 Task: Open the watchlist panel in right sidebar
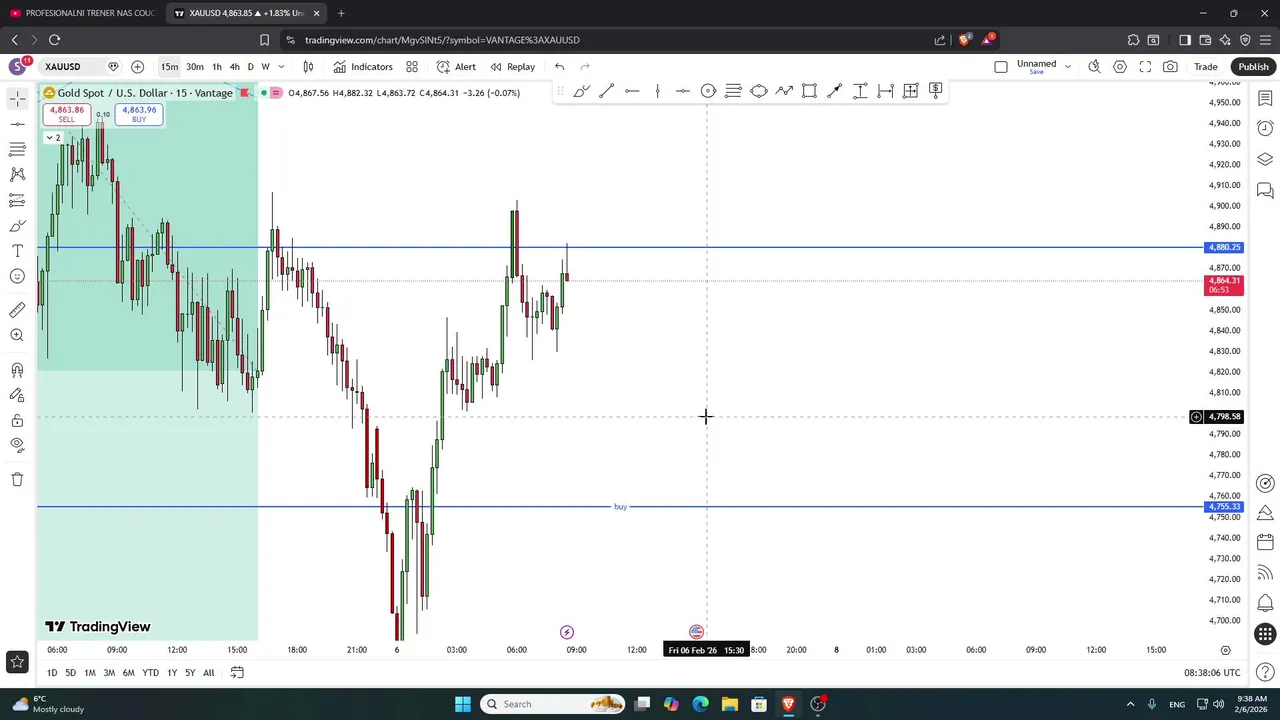[1265, 99]
